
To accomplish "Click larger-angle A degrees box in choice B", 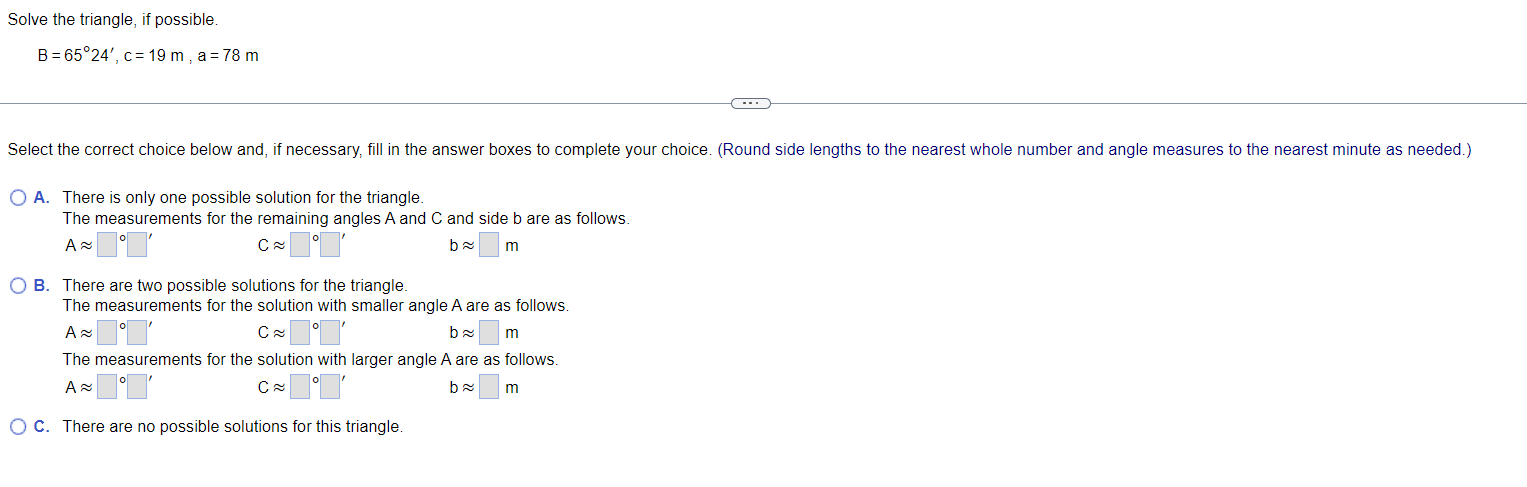I will pyautogui.click(x=108, y=387).
